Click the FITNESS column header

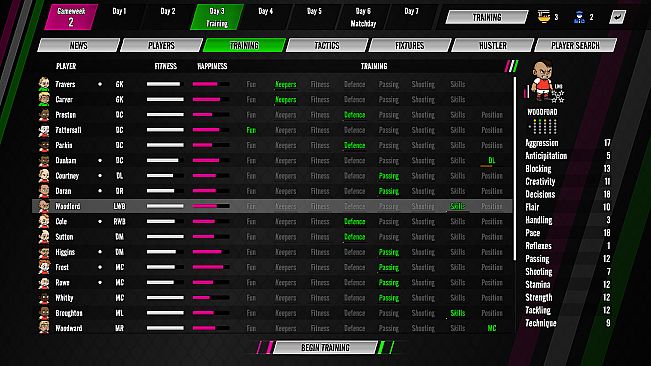(165, 66)
